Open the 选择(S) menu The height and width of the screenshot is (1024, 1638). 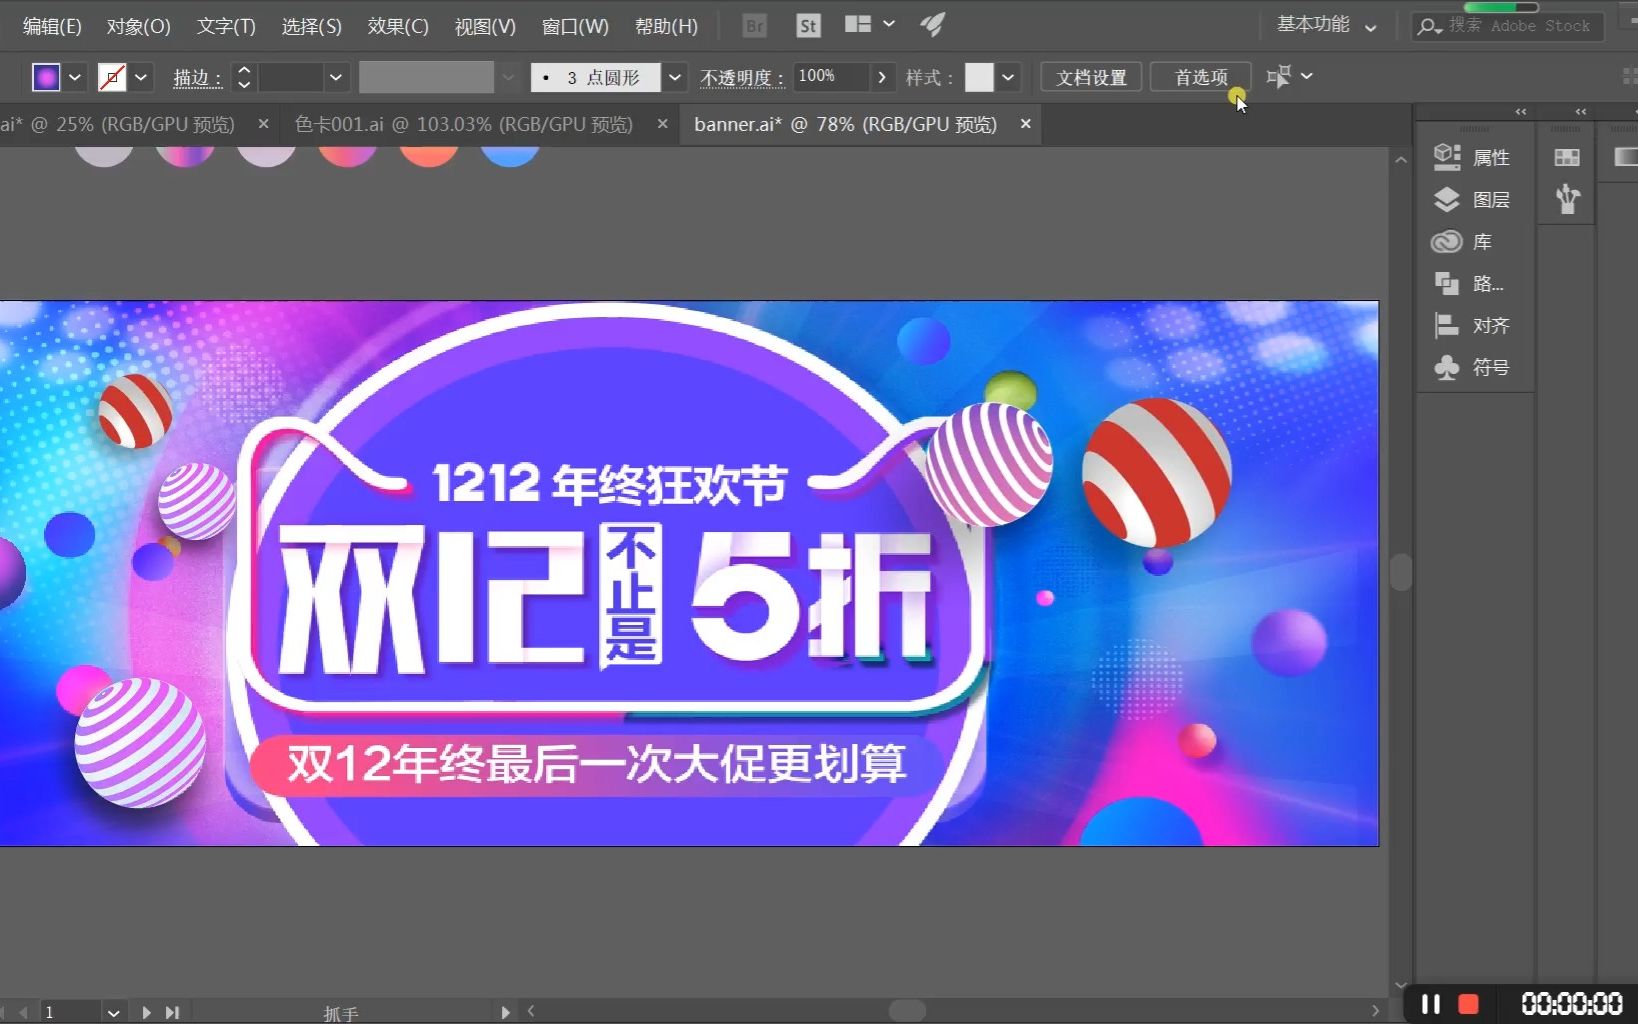click(x=311, y=26)
